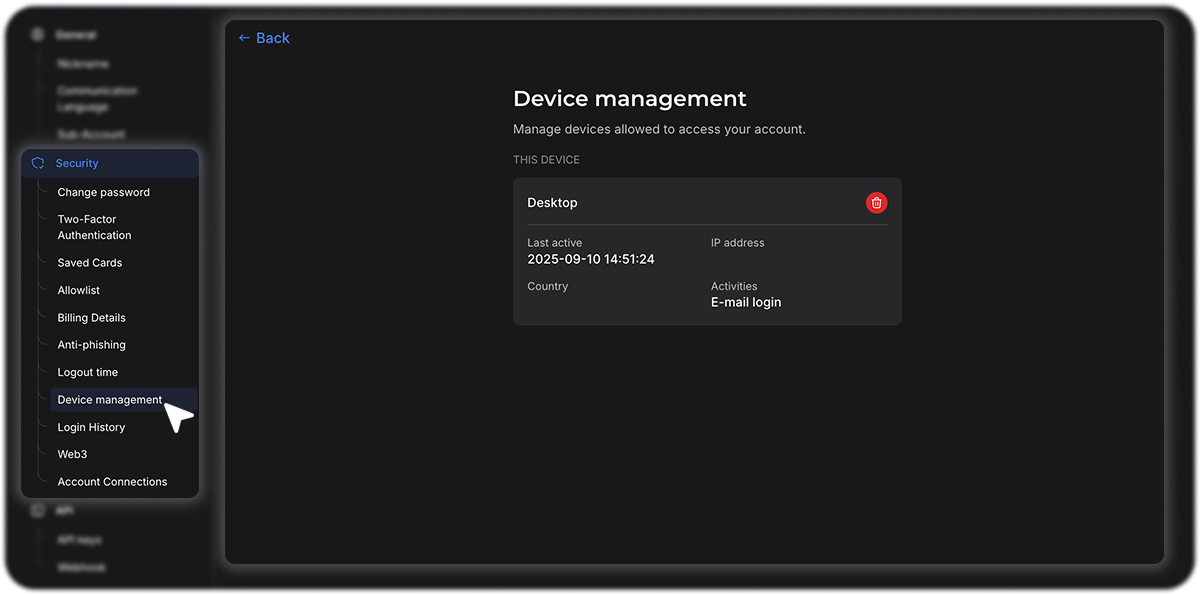Image resolution: width=1200 pixels, height=595 pixels.
Task: Delete the Desktop device with trash icon
Action: pos(876,203)
